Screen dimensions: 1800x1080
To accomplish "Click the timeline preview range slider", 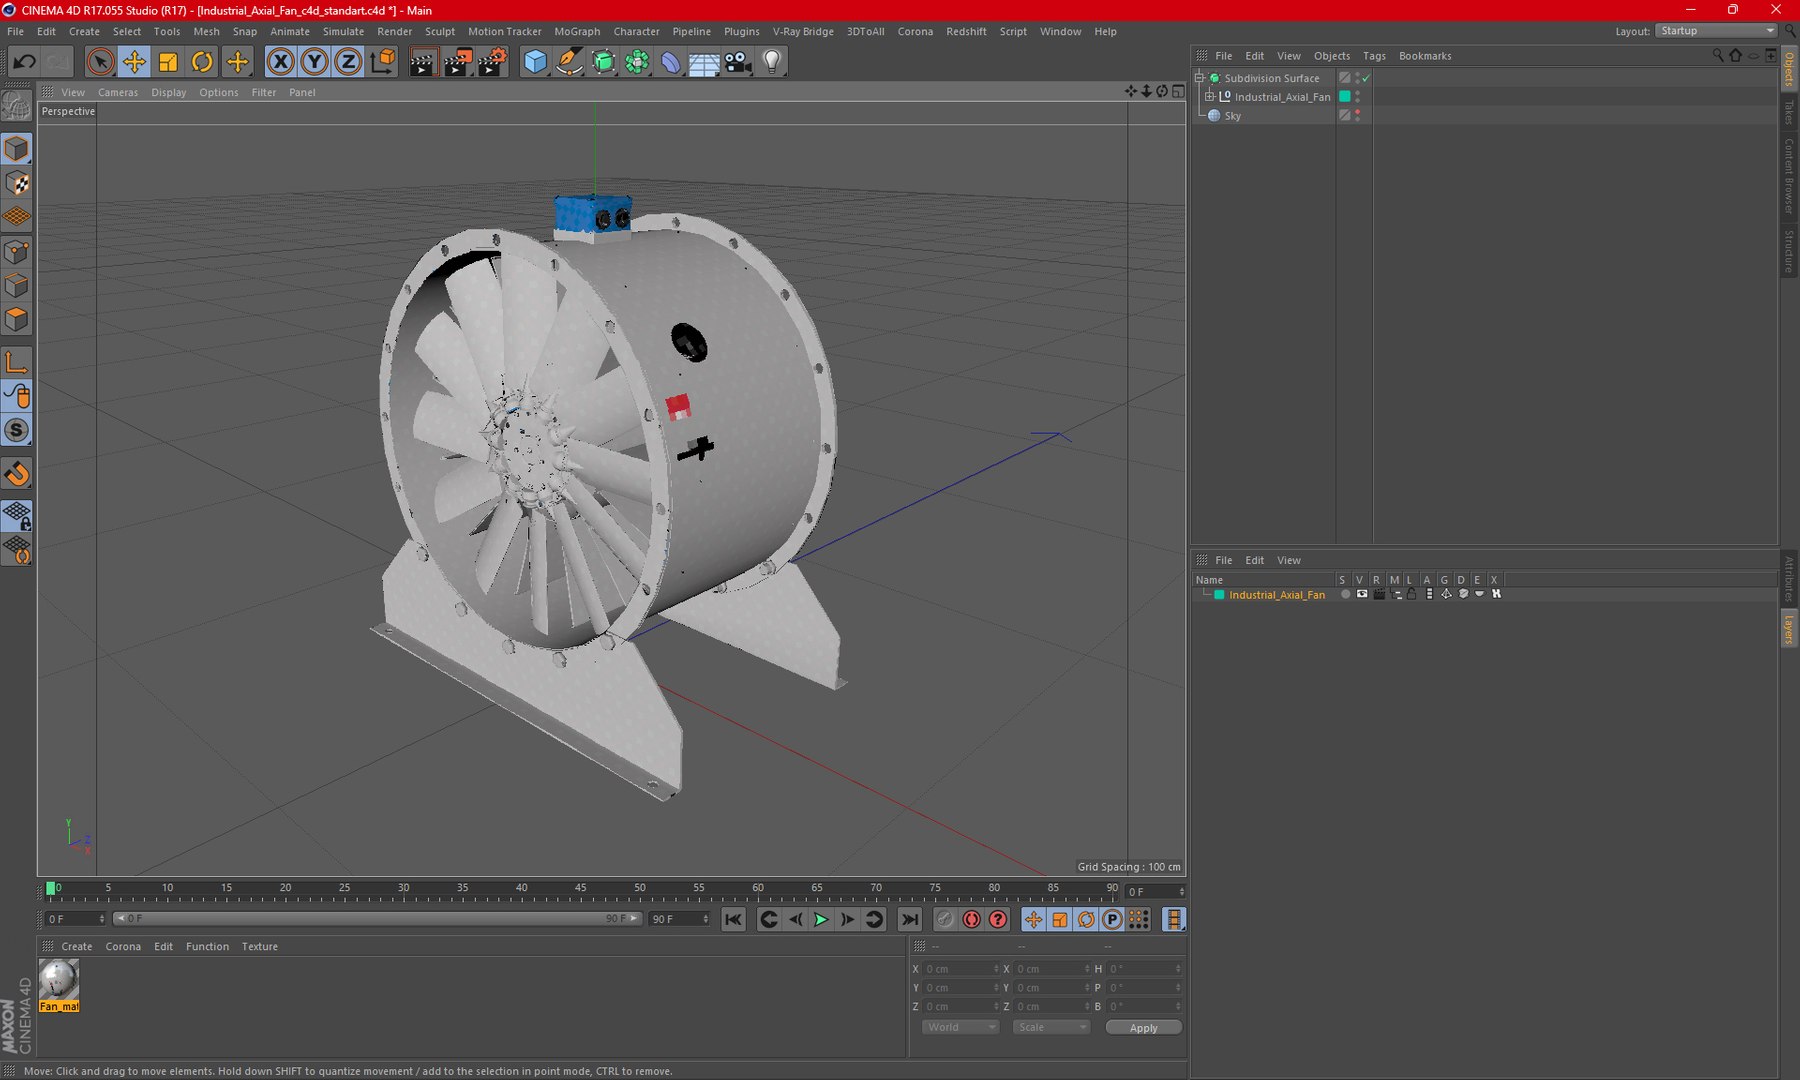I will [x=376, y=918].
